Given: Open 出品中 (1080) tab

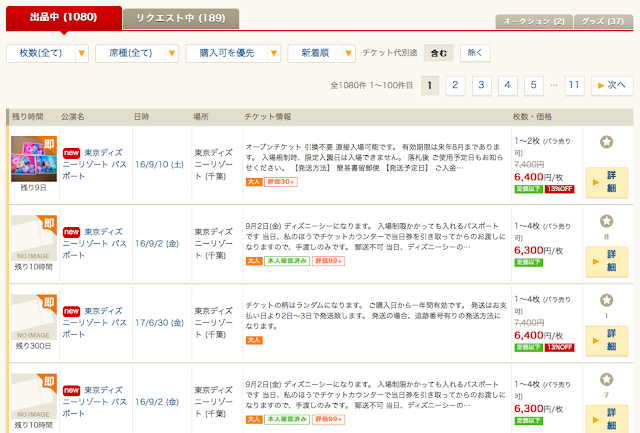Looking at the screenshot, I should pyautogui.click(x=64, y=18).
